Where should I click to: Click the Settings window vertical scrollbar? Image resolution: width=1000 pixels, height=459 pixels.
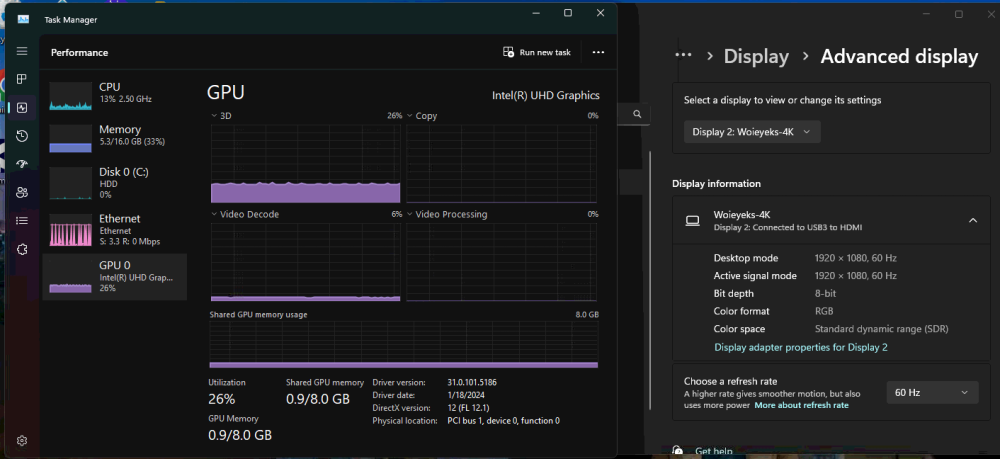click(649, 280)
